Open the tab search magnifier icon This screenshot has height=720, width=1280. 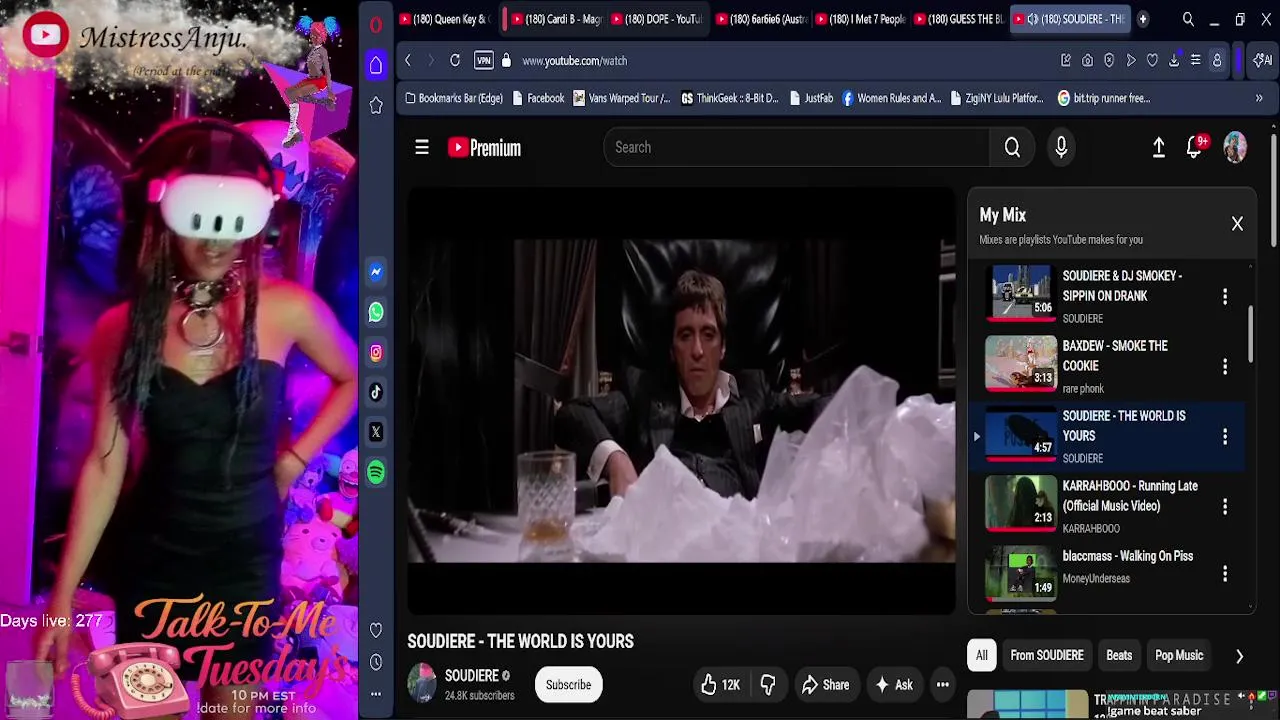click(x=1188, y=19)
